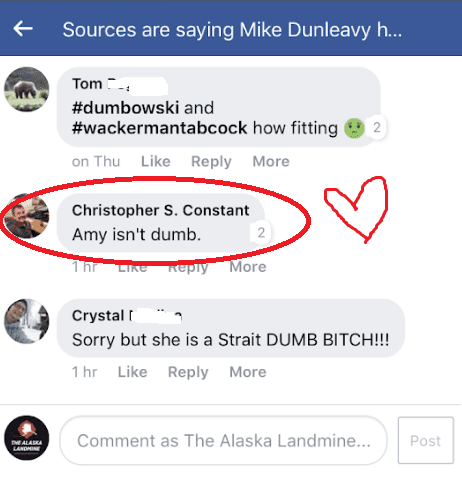Open the #dumbowski hashtag
The height and width of the screenshot is (480, 462).
tap(126, 108)
